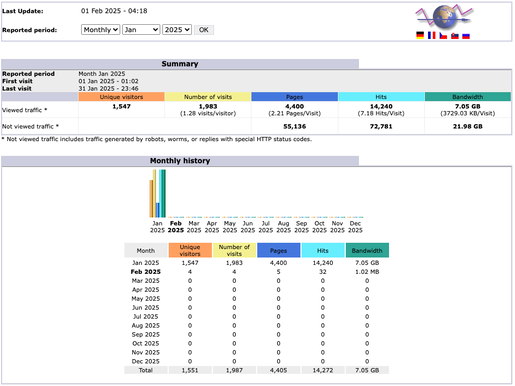Pick the Russian flag language icon
The width and height of the screenshot is (515, 386).
466,35
